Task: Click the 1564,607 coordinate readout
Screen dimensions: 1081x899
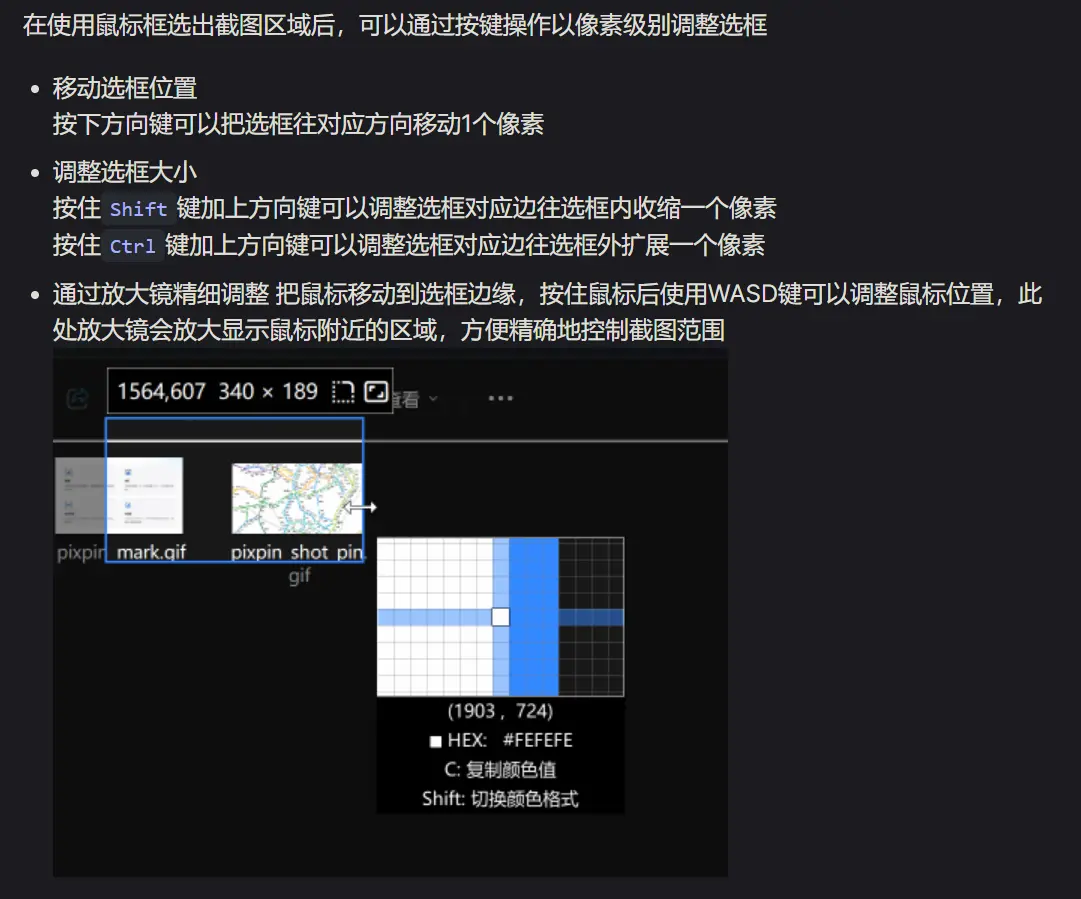Action: [161, 392]
